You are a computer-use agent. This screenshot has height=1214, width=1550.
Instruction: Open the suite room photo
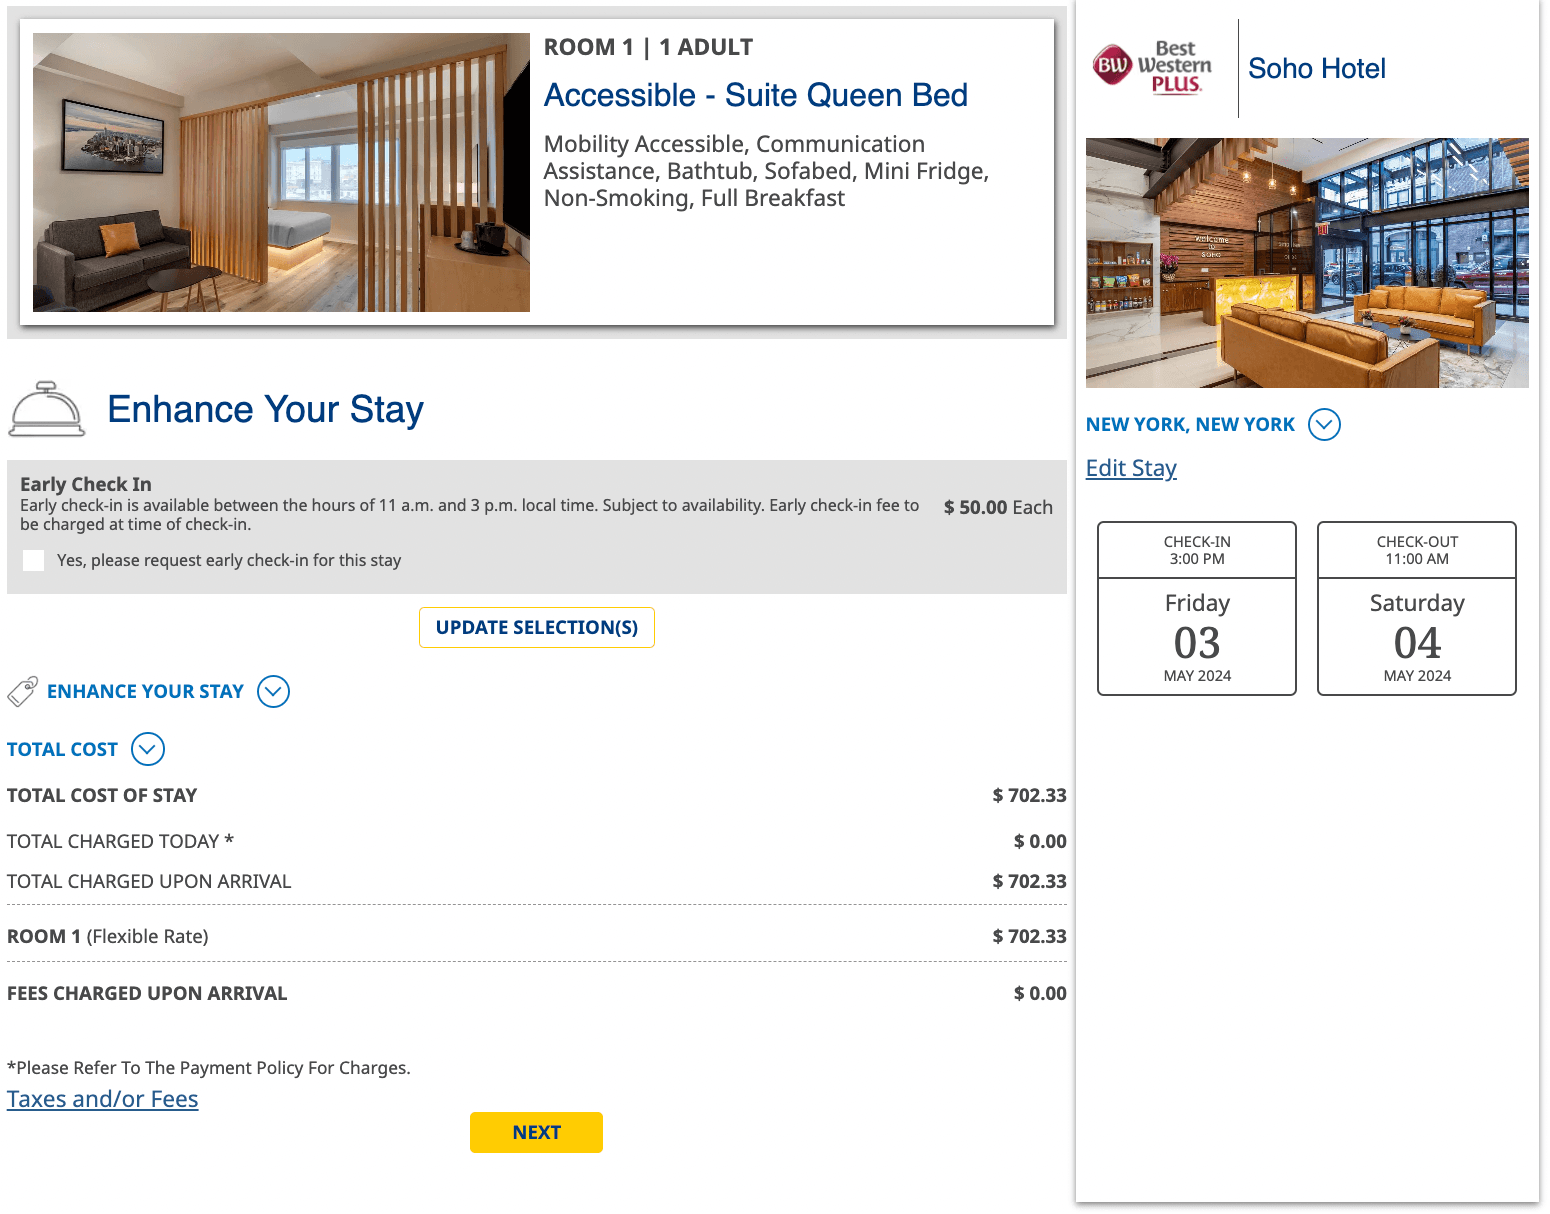point(281,172)
